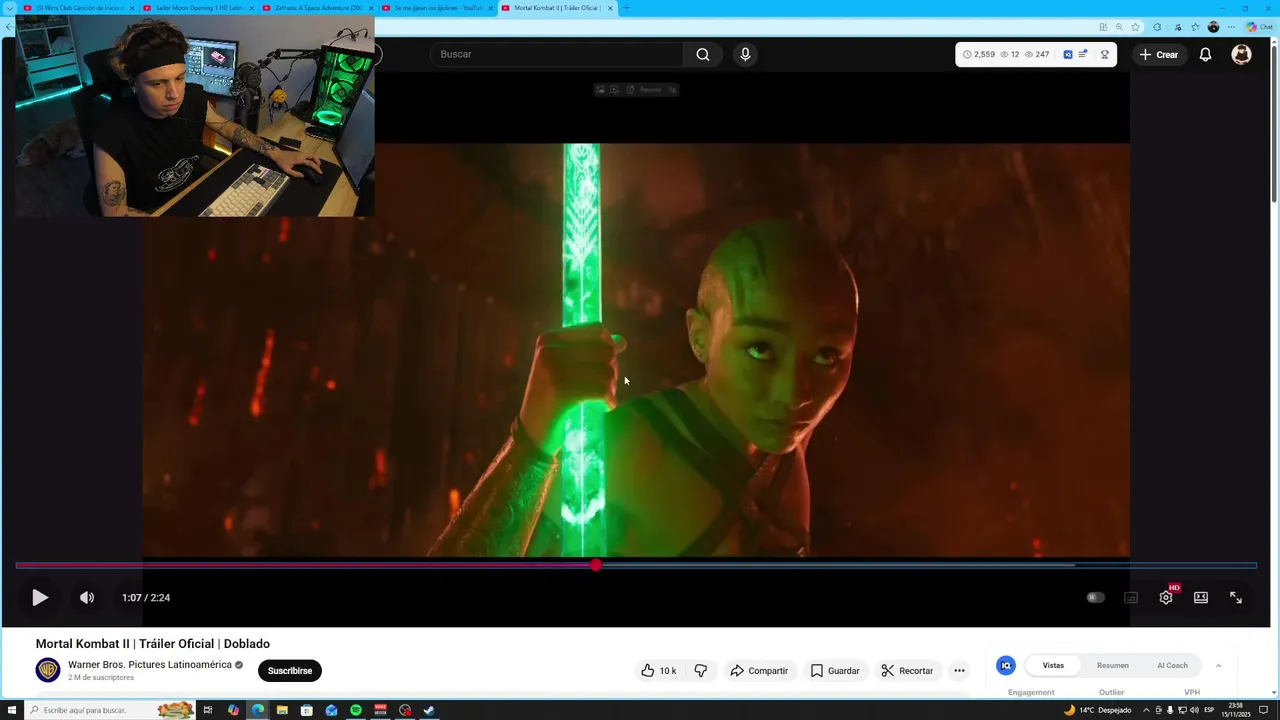Show hidden system tray icons
The image size is (1280, 720).
click(x=1146, y=710)
